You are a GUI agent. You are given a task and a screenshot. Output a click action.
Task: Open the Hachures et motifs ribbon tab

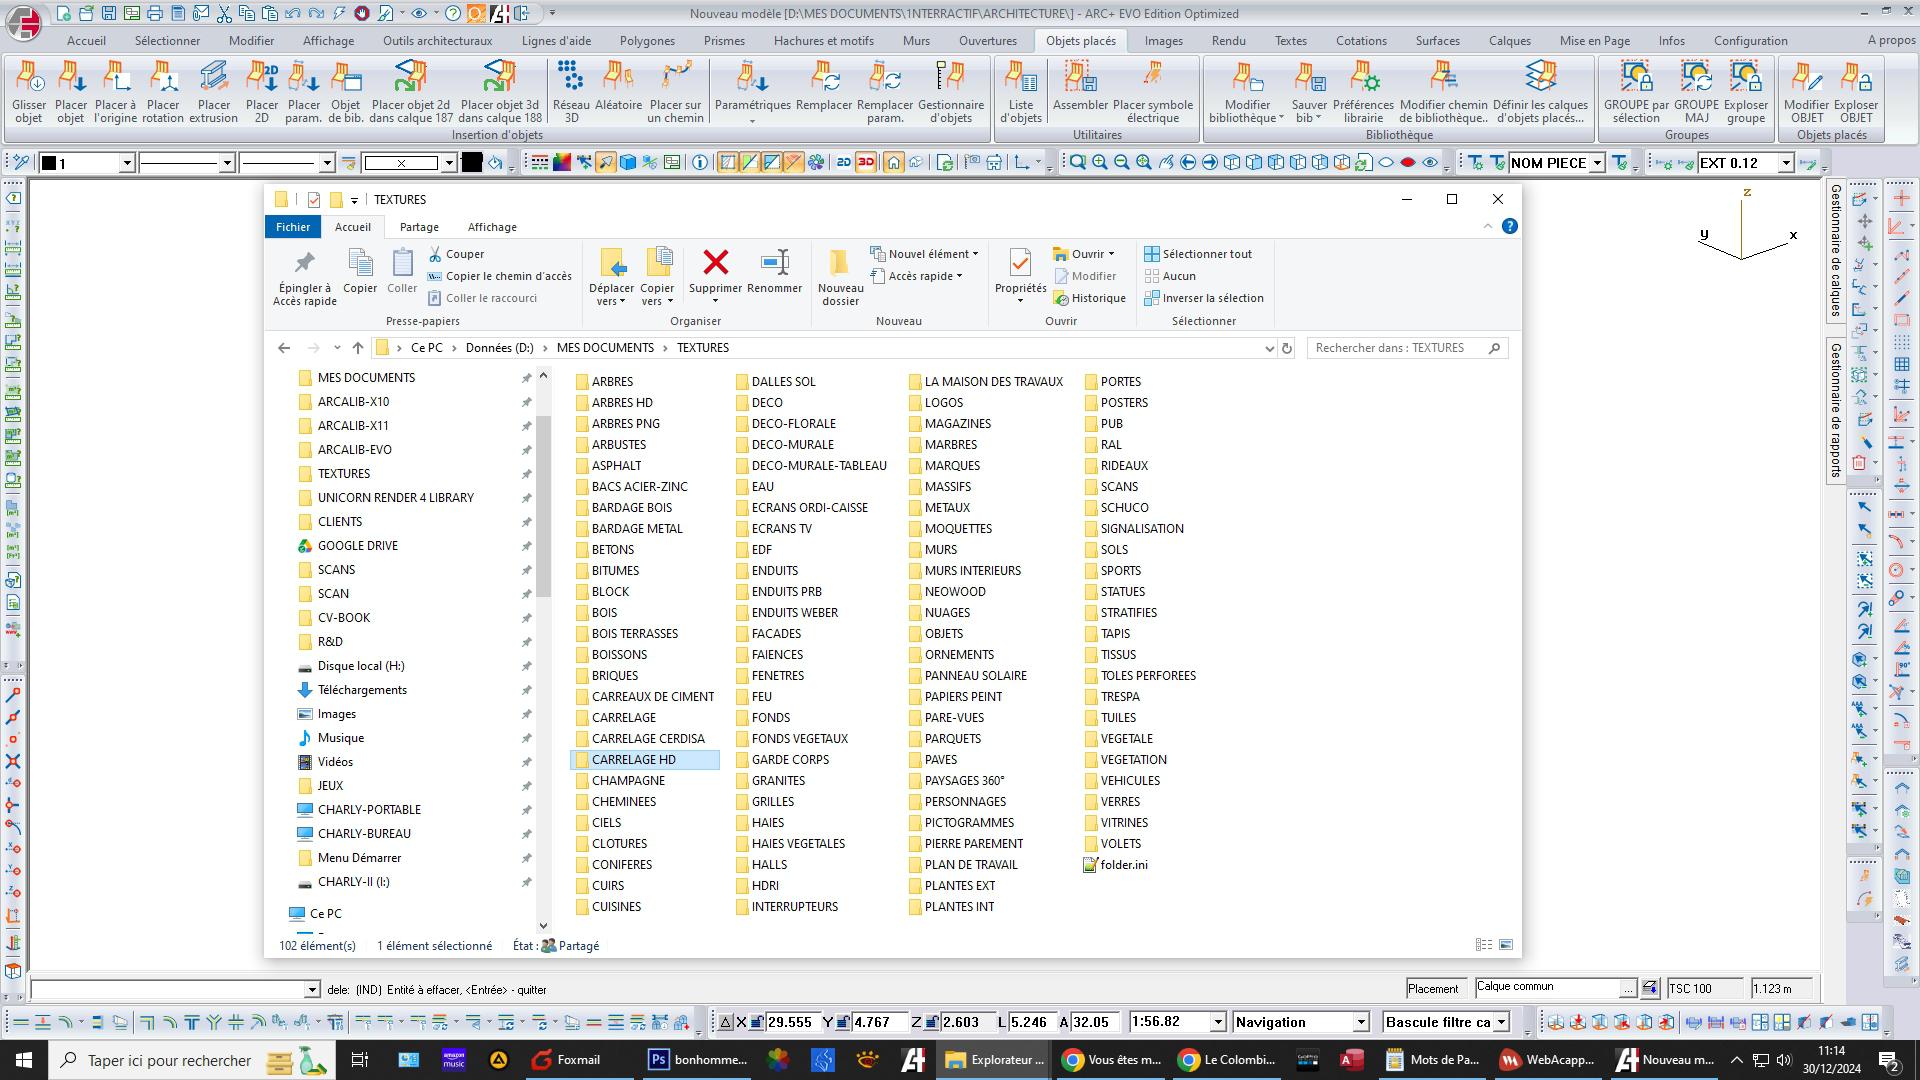tap(823, 41)
